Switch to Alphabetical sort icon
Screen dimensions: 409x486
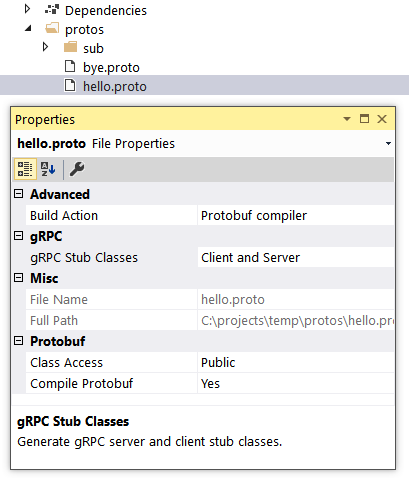(x=48, y=169)
